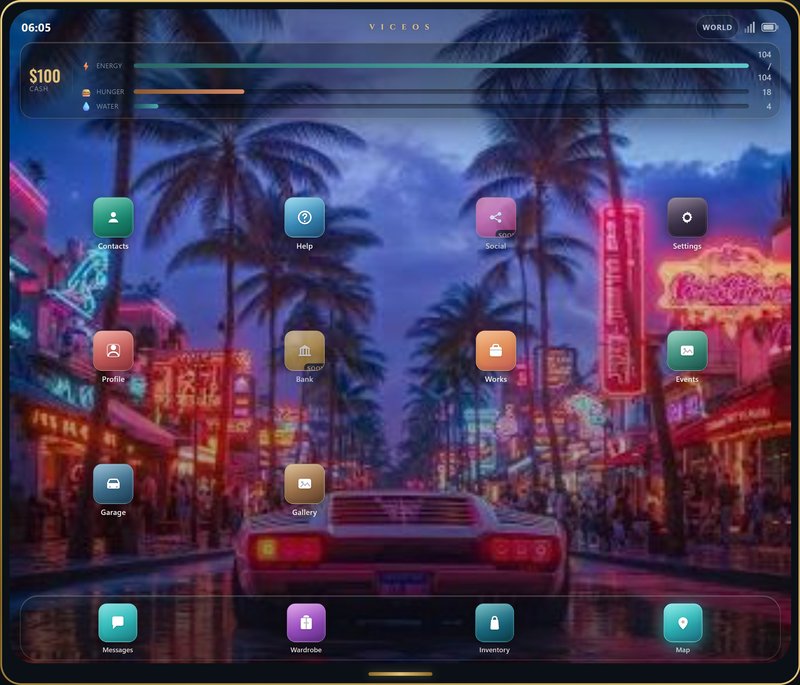Open the Social app icon

click(496, 218)
